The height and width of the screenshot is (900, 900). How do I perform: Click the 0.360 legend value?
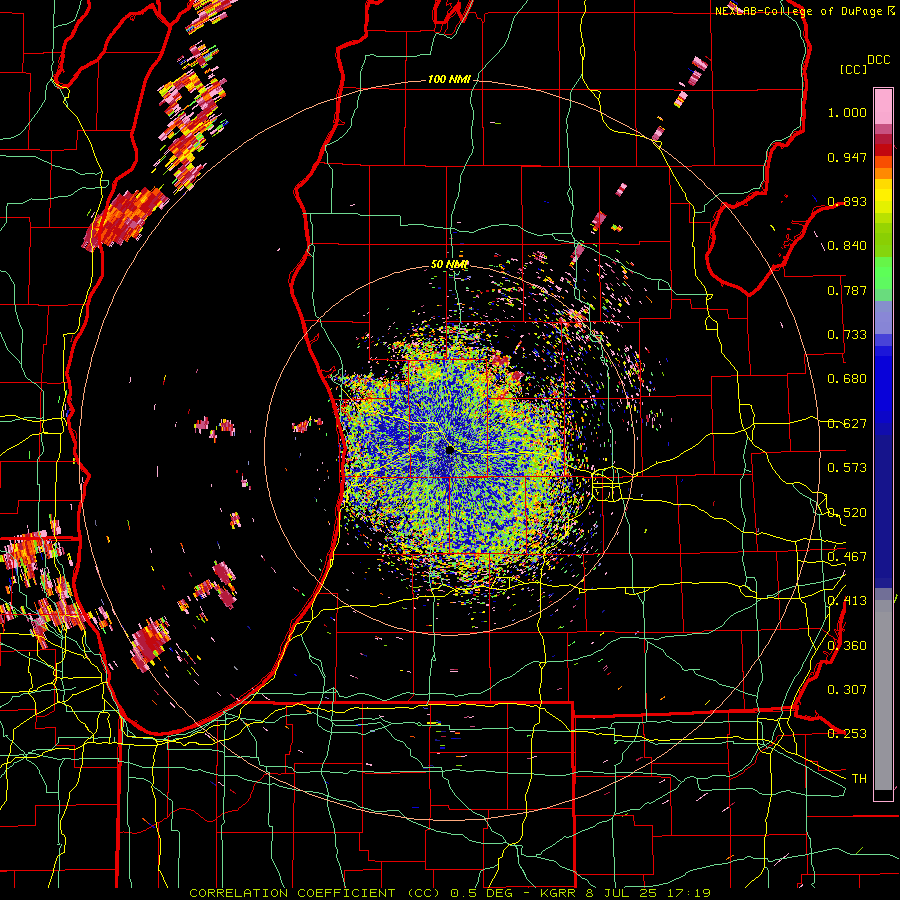(x=847, y=646)
